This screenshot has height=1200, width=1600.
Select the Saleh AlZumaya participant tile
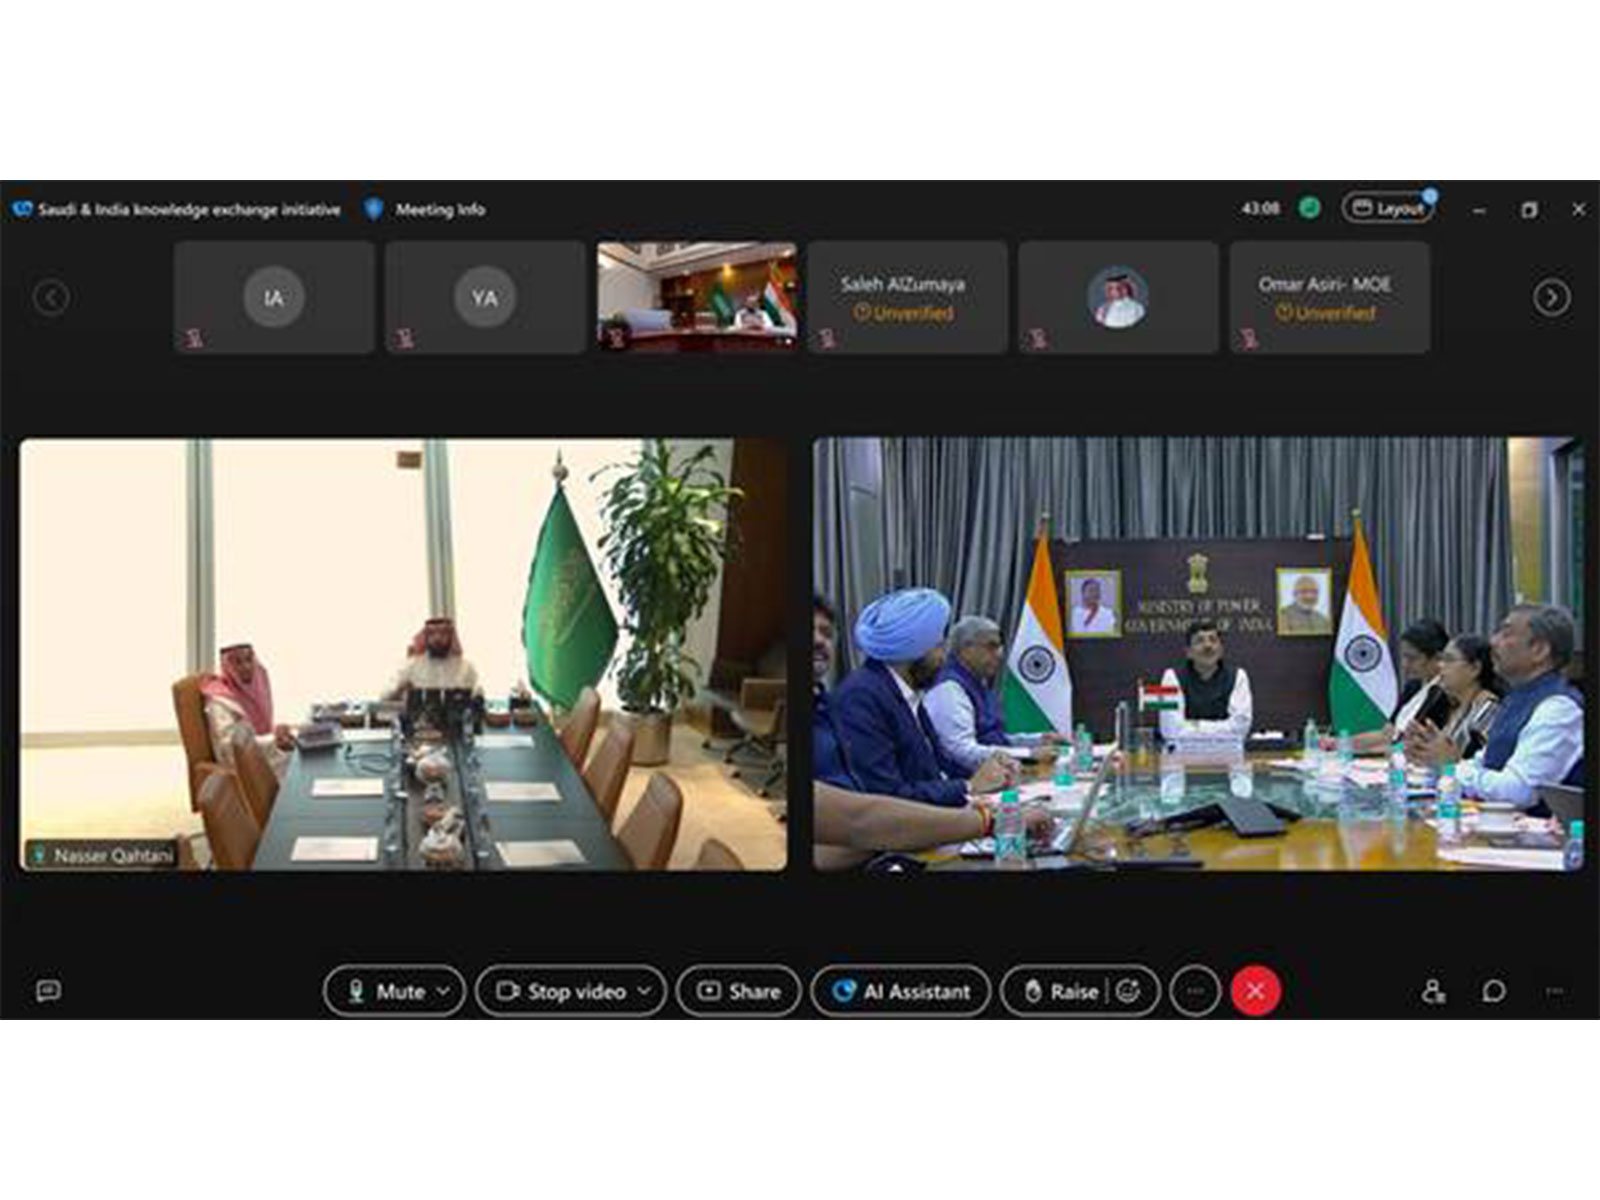click(907, 297)
